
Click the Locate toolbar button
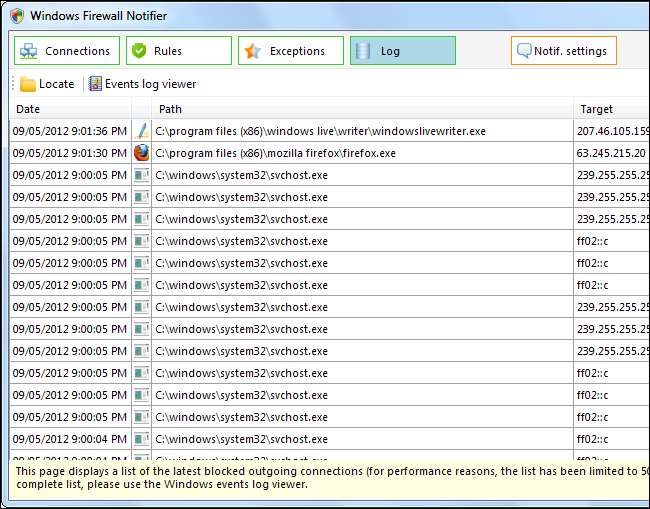(x=47, y=84)
